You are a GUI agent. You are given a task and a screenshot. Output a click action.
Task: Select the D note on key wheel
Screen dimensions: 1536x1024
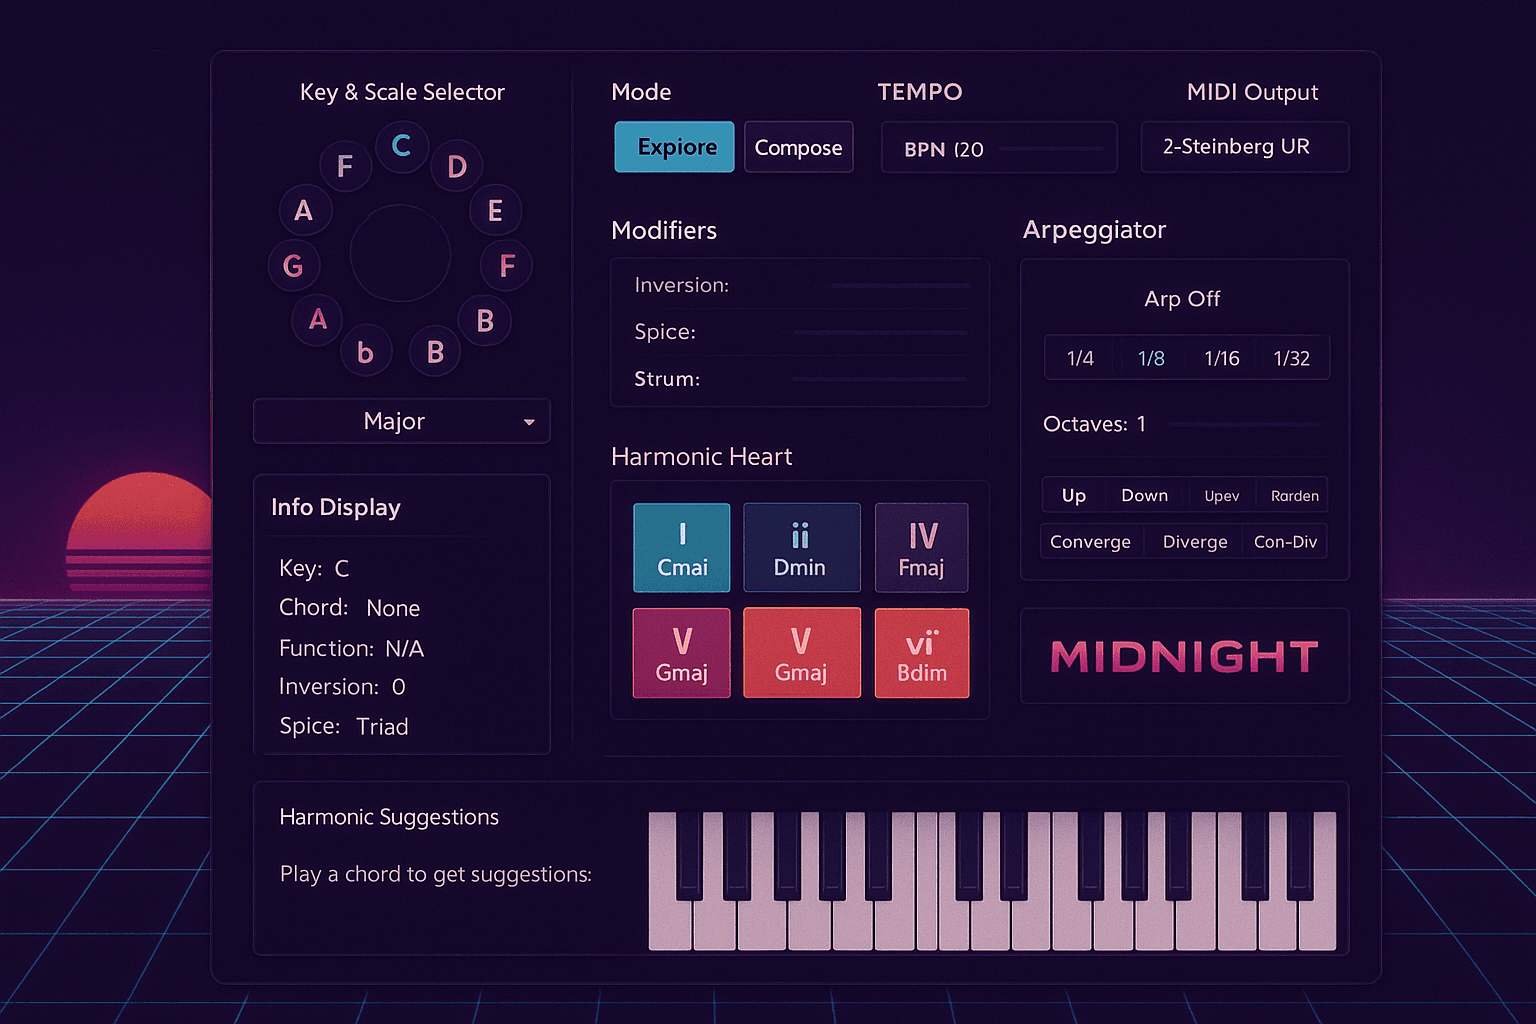click(457, 167)
